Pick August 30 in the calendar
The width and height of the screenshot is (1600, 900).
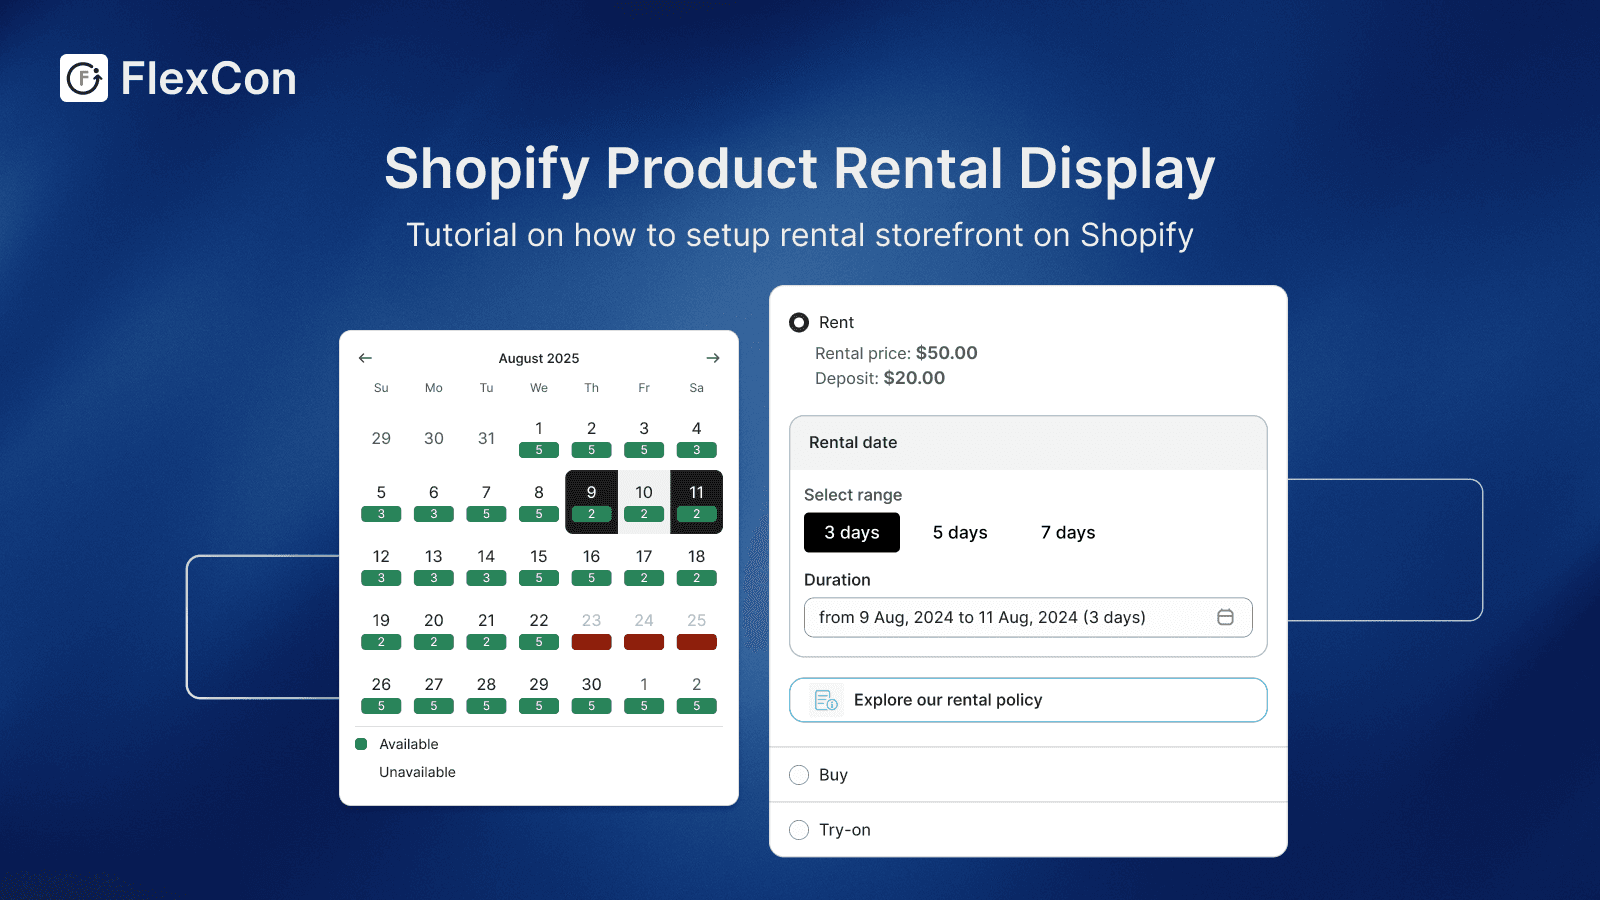tap(591, 694)
